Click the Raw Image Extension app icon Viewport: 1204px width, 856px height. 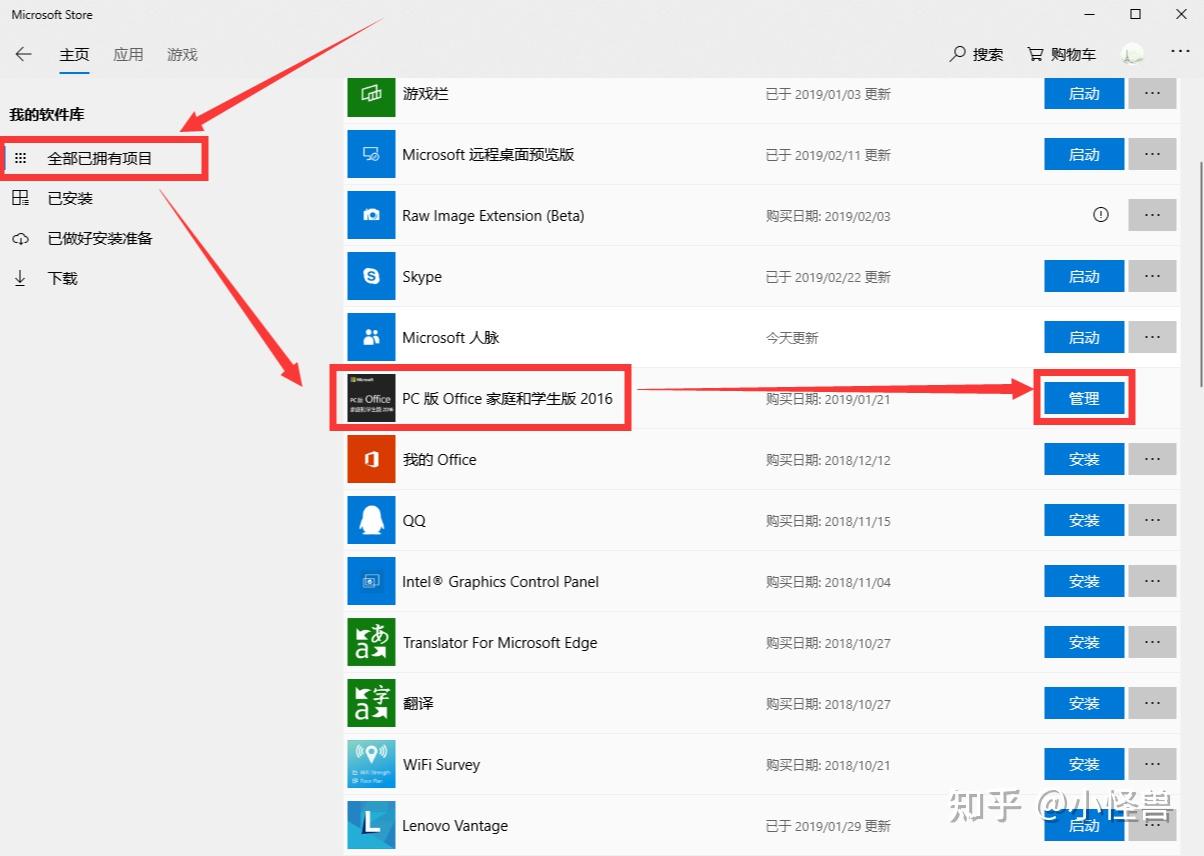coord(372,216)
